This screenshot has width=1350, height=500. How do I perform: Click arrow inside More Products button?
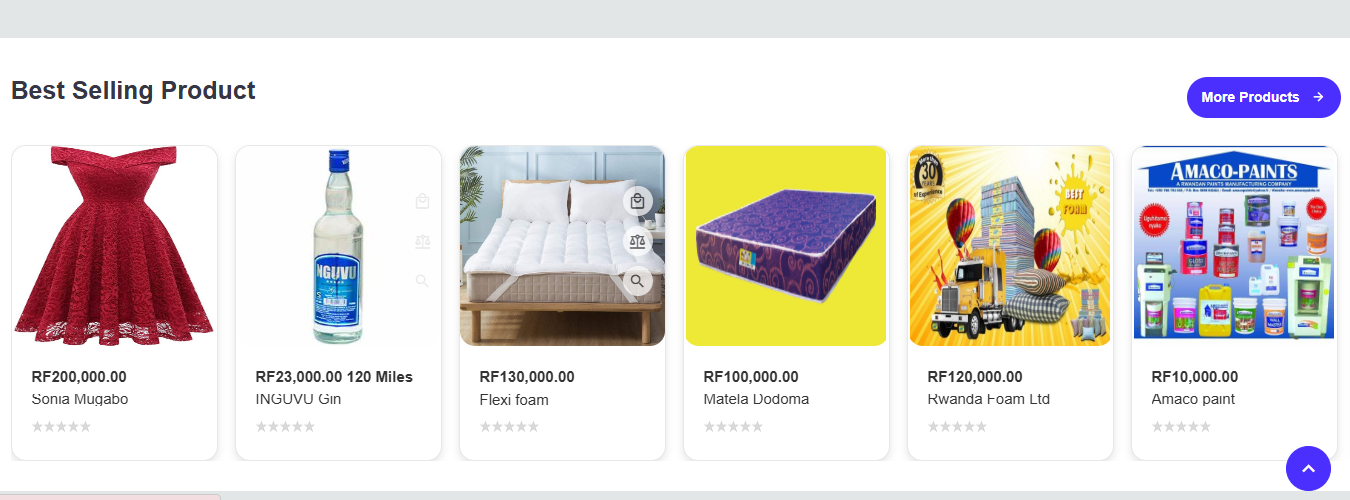tap(1318, 97)
